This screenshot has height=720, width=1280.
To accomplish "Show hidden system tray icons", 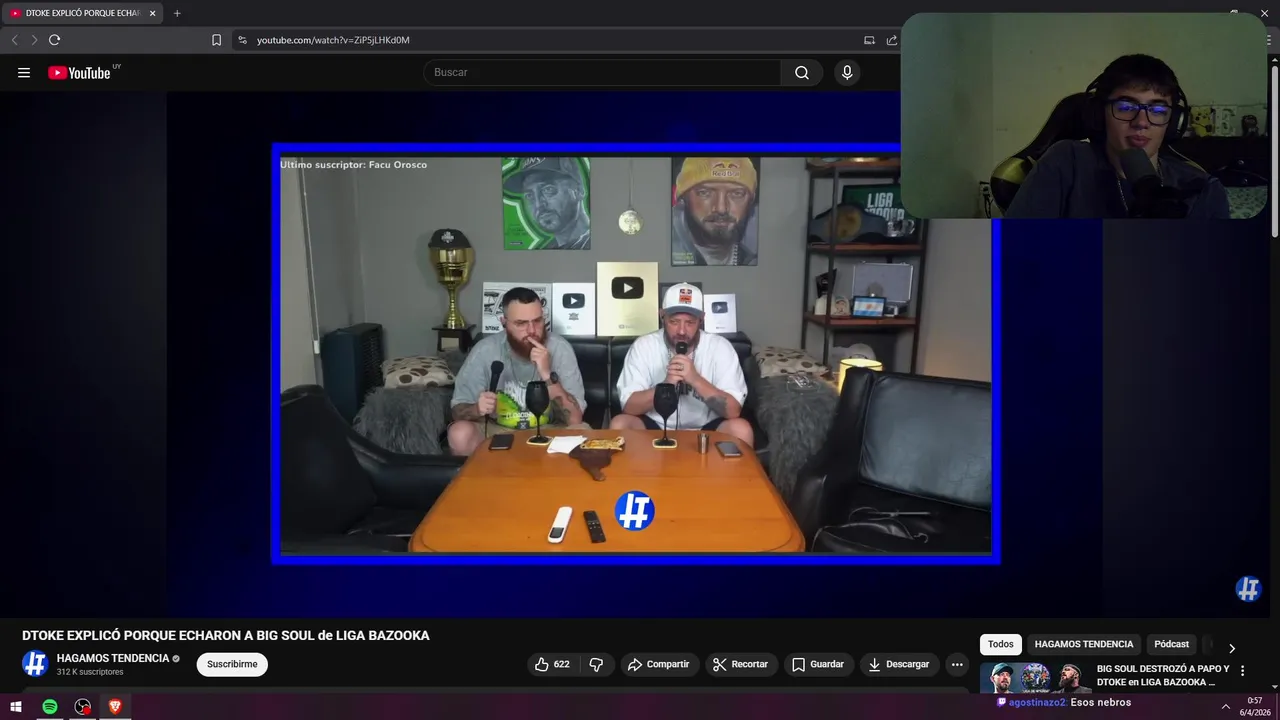I will coord(1225,706).
